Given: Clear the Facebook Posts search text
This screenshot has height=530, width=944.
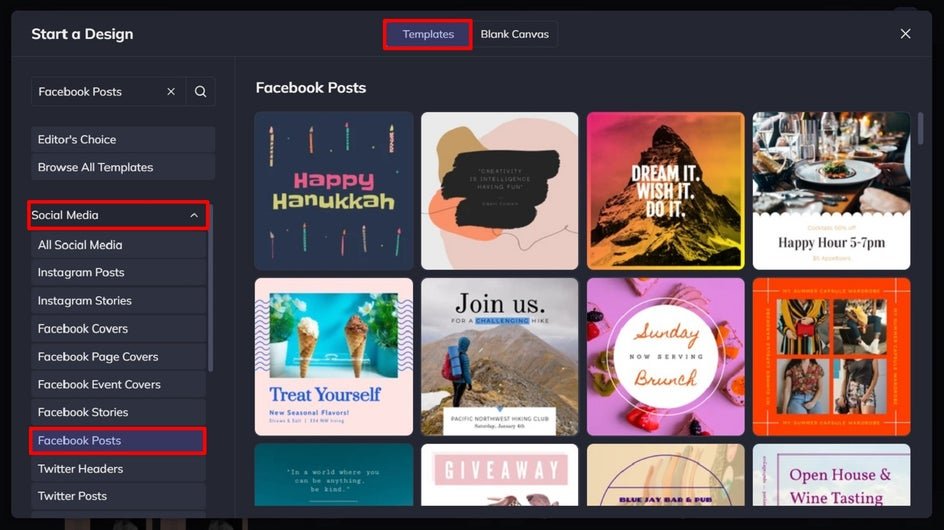Looking at the screenshot, I should click(x=171, y=92).
